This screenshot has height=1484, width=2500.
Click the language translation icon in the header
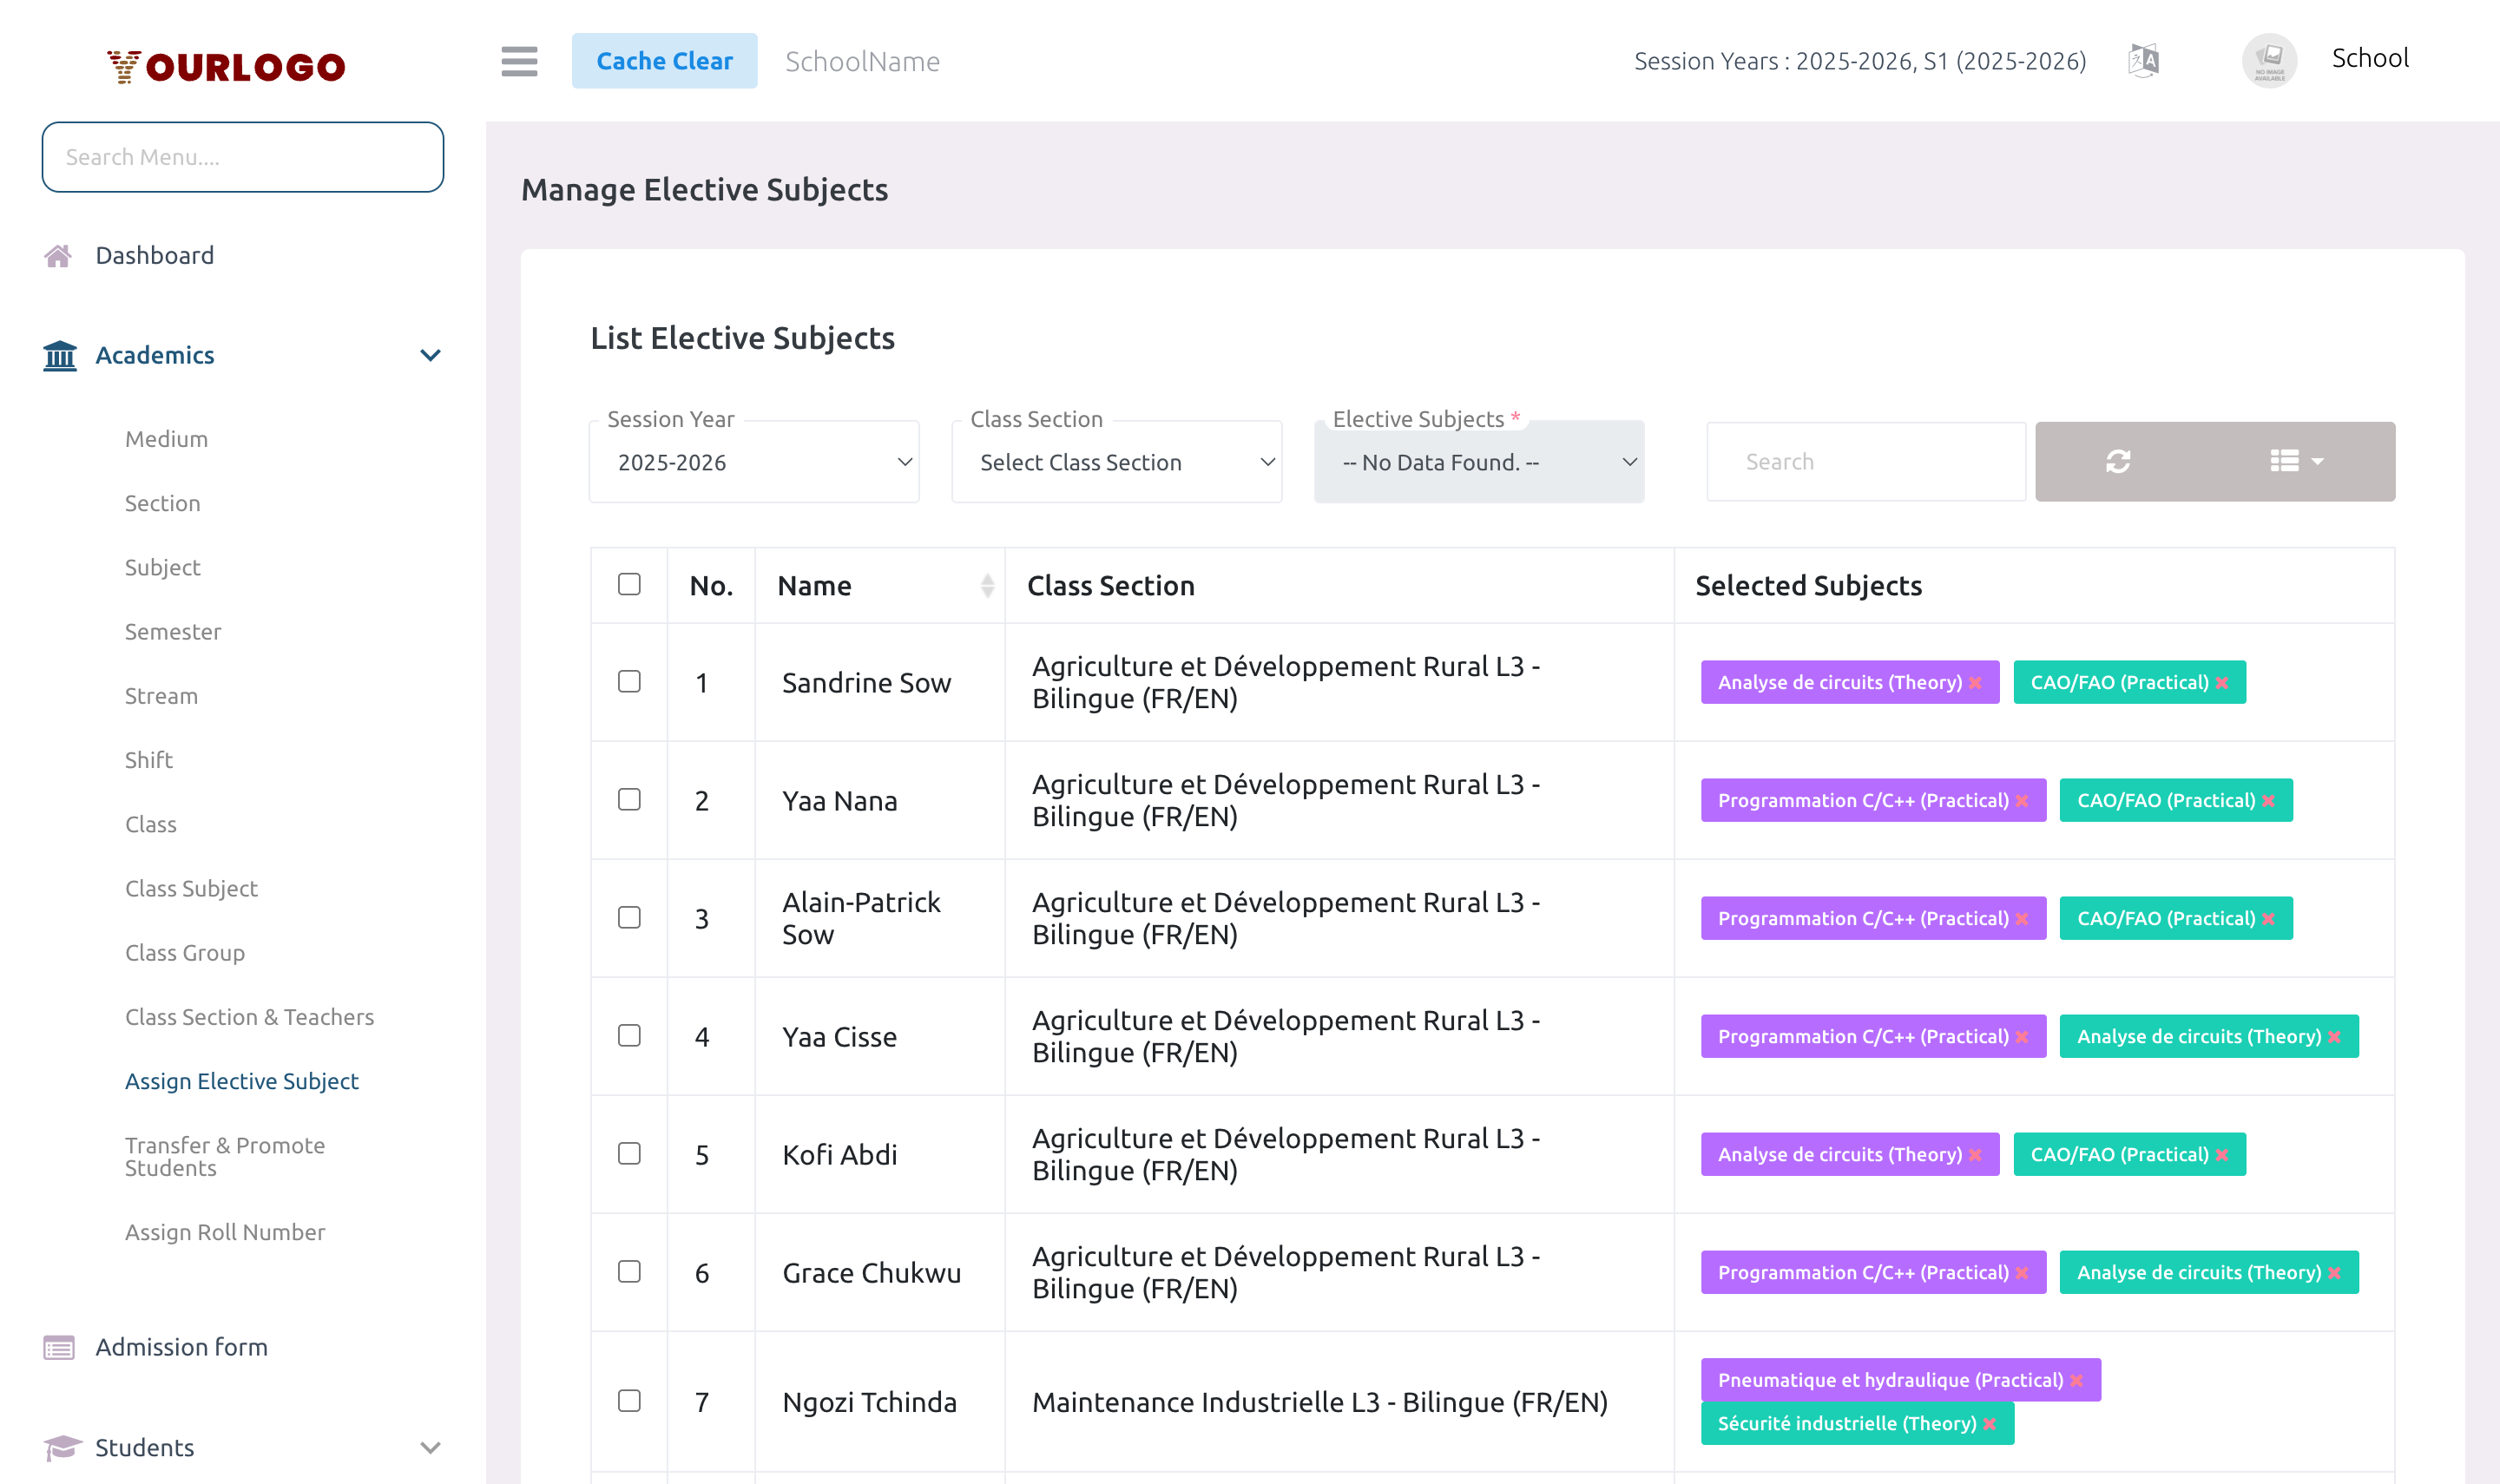2143,59
